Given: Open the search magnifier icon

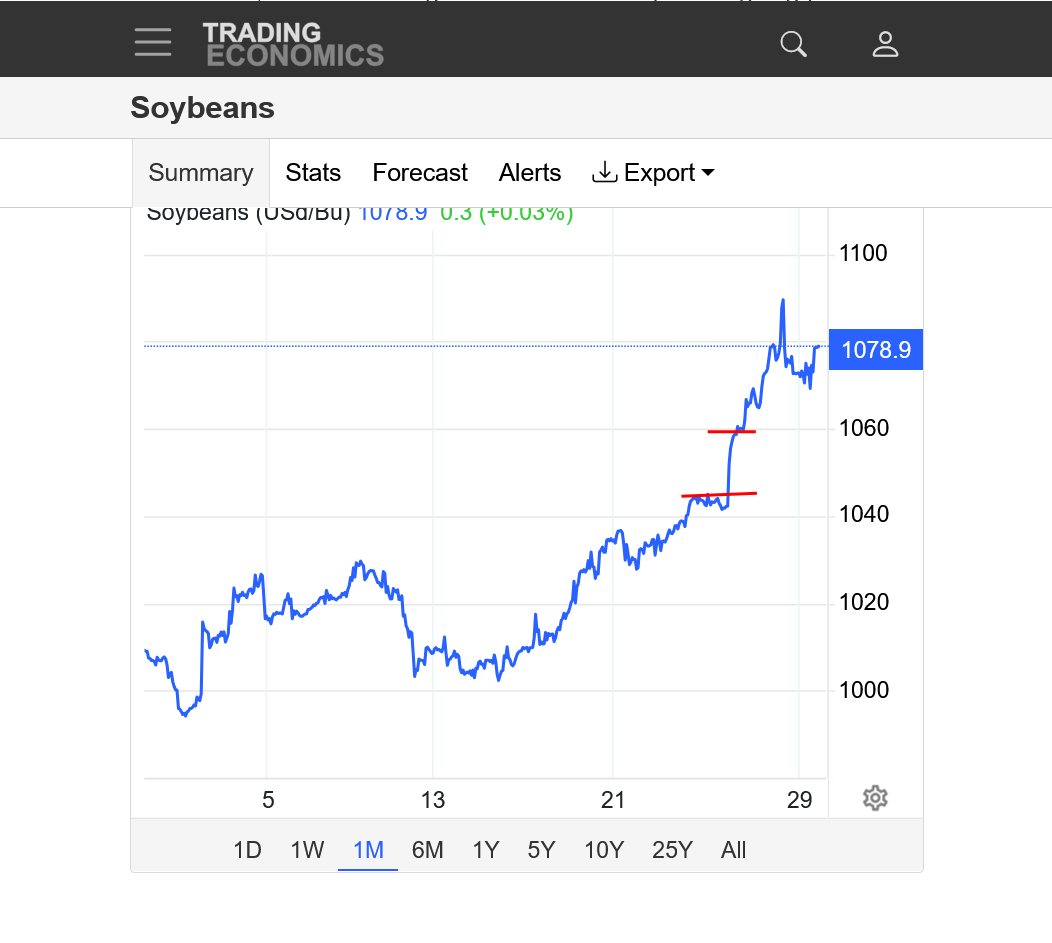Looking at the screenshot, I should click(793, 44).
